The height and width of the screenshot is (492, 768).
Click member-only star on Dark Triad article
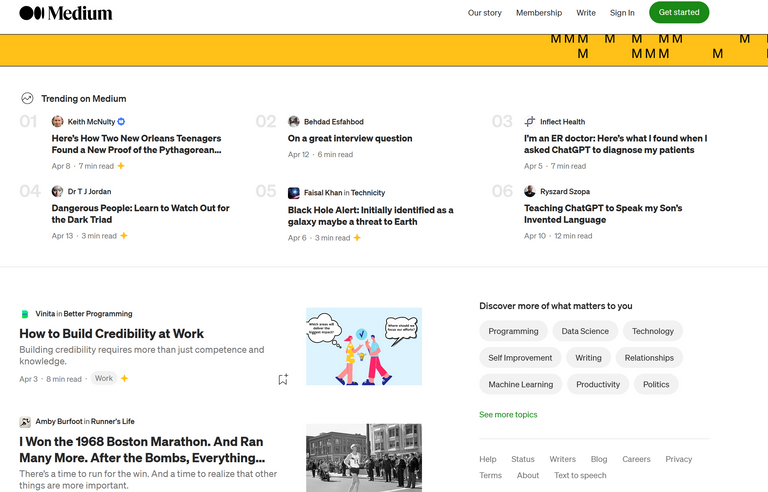(x=124, y=236)
